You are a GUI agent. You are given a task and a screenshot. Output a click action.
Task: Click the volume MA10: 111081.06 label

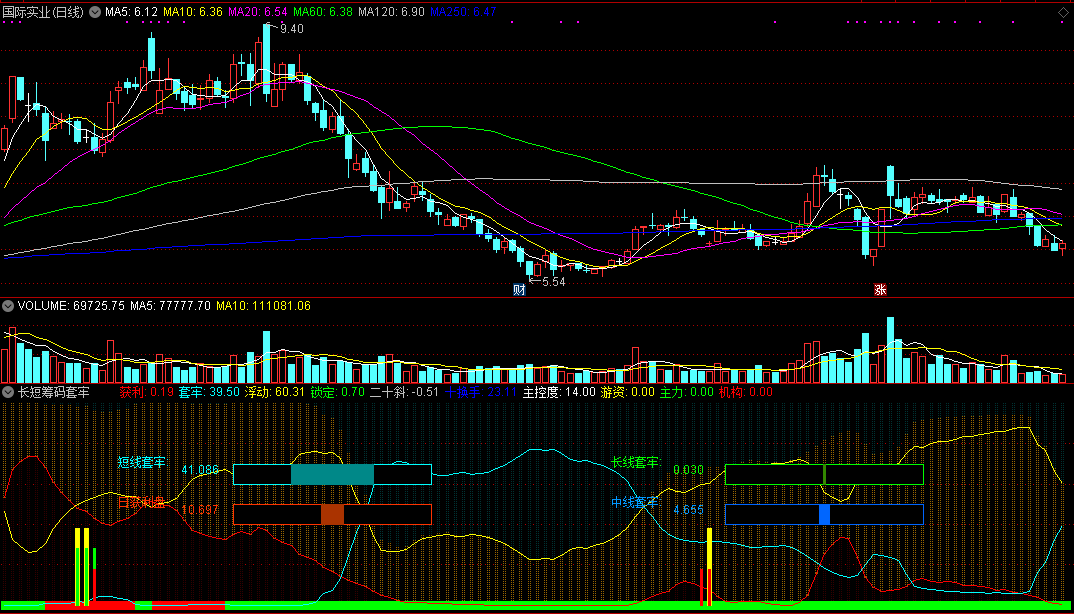[263, 306]
